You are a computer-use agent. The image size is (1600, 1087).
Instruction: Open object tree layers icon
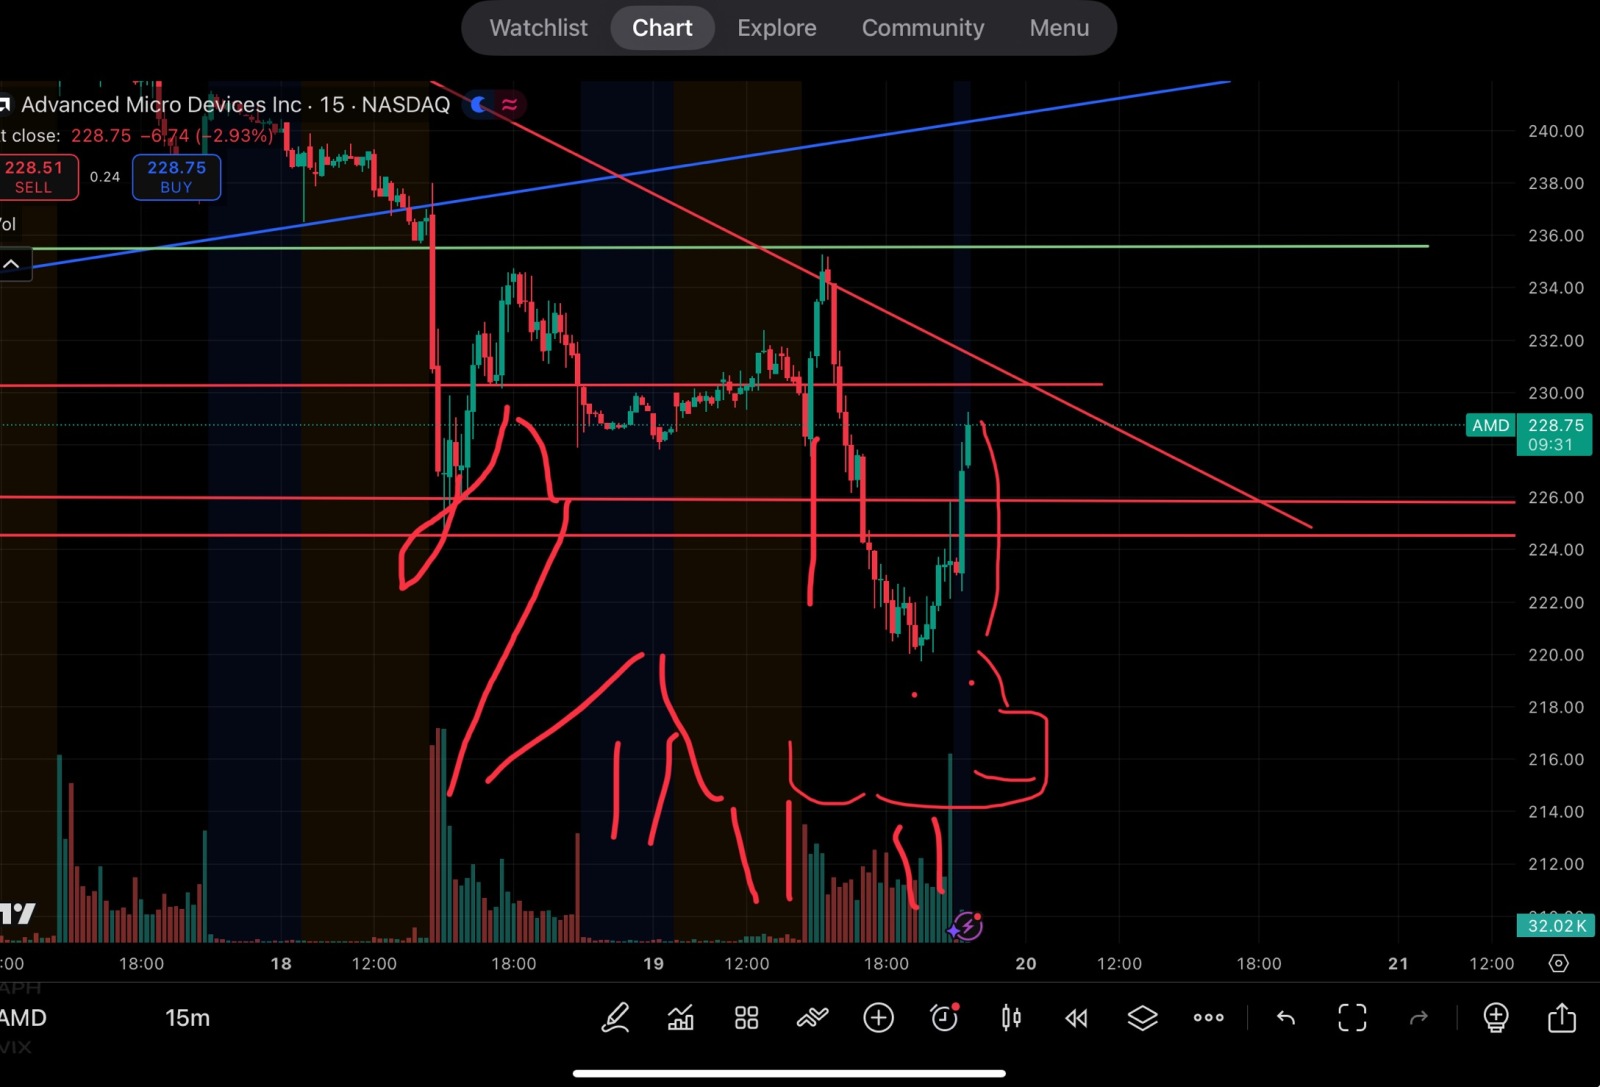pos(1142,1018)
